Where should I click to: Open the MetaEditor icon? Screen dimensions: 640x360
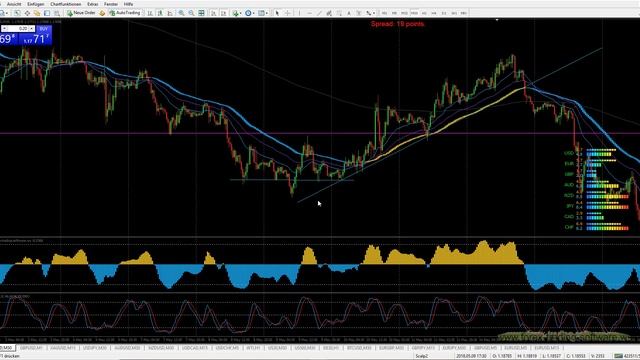click(102, 13)
